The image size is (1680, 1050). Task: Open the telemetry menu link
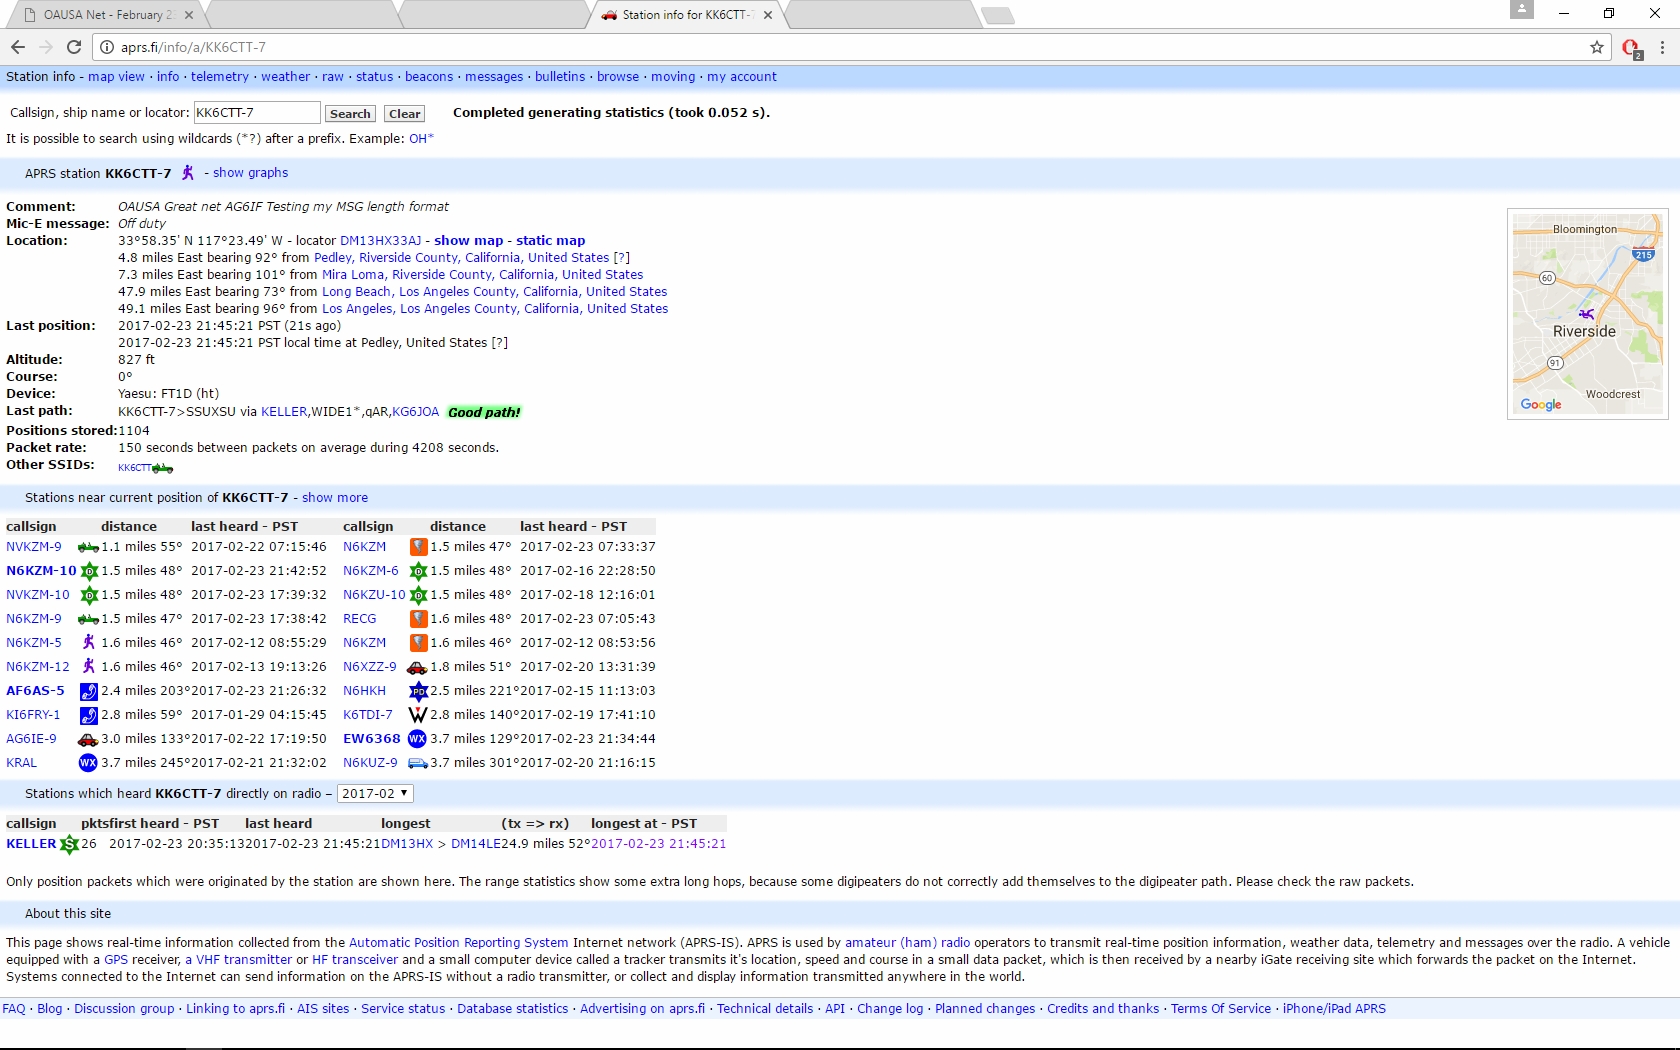[x=220, y=77]
